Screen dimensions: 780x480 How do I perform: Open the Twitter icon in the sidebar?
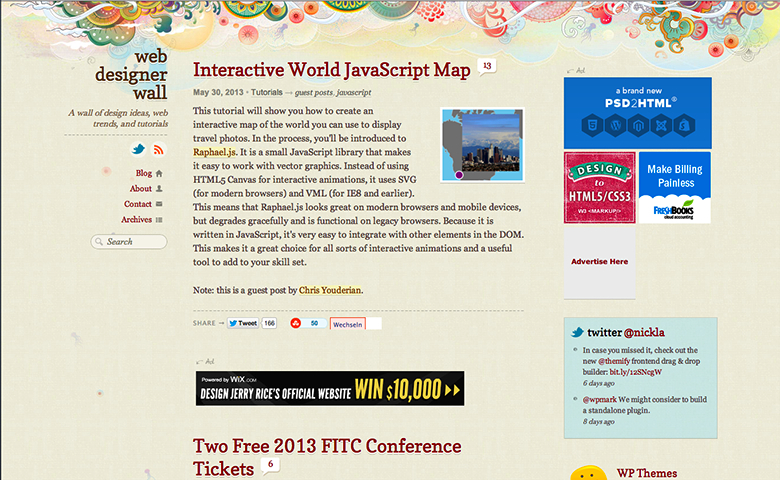[x=139, y=150]
